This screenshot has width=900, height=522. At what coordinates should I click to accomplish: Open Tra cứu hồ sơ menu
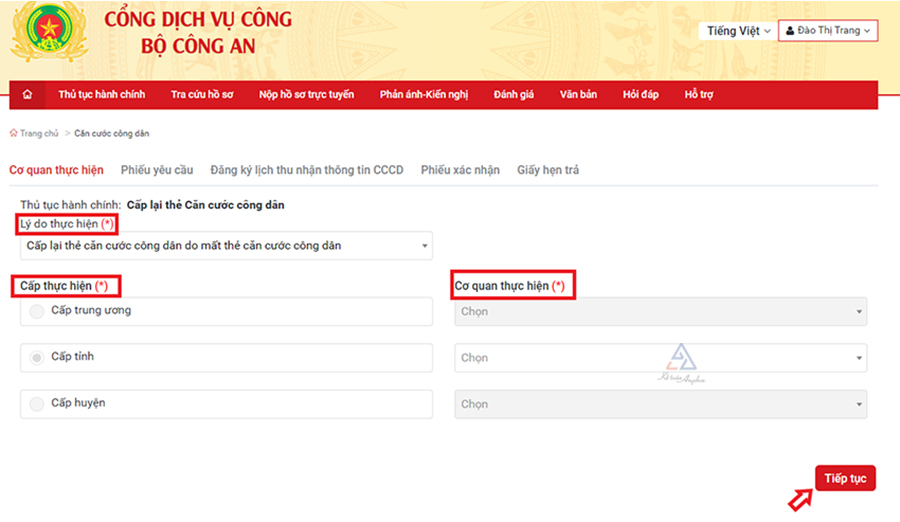202,95
